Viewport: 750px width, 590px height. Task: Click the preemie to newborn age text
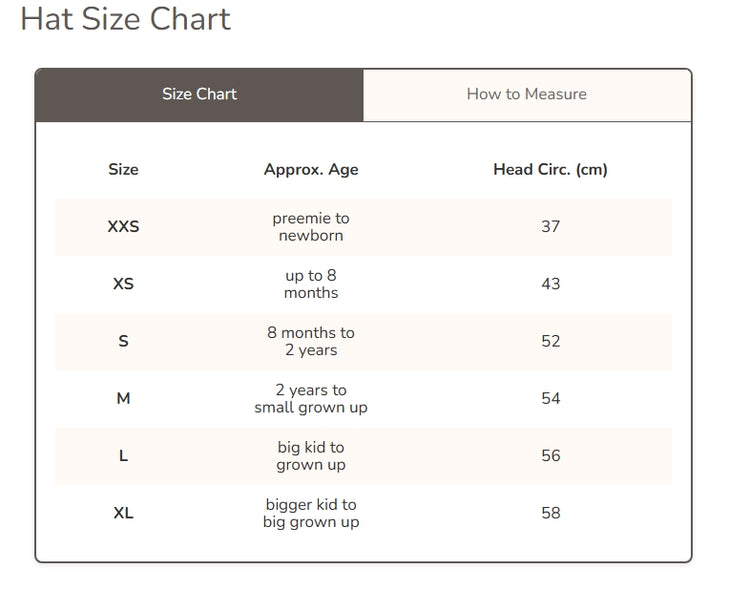[311, 227]
